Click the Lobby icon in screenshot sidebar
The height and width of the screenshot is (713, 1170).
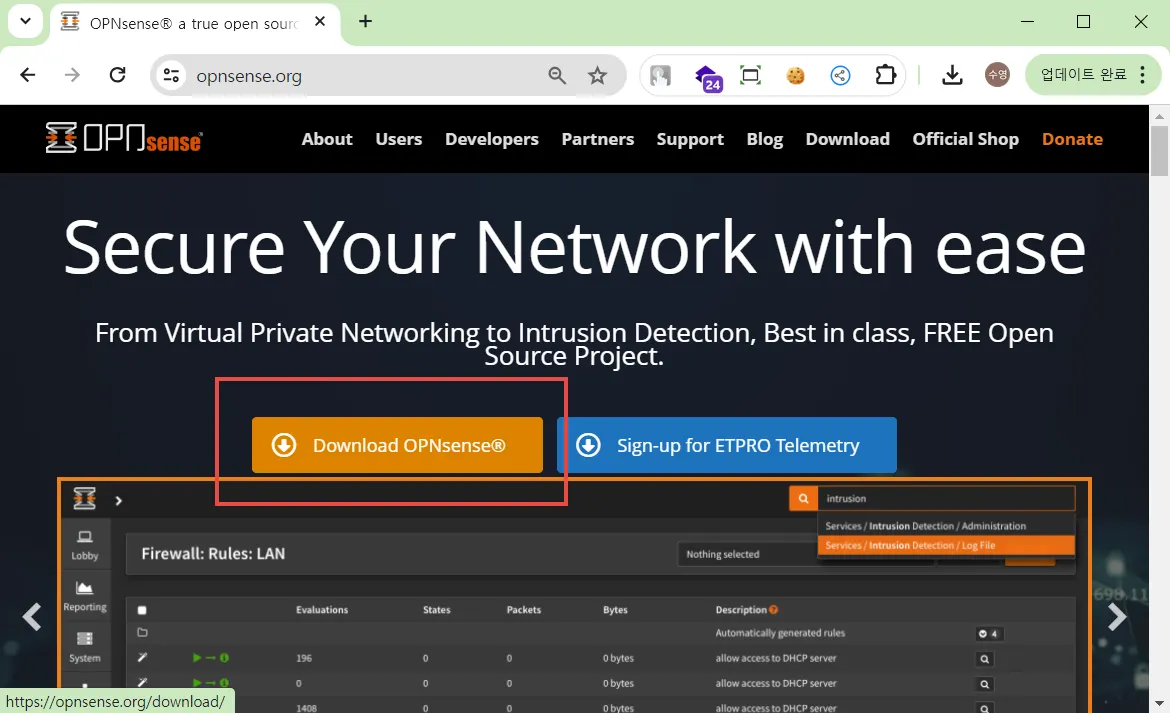pyautogui.click(x=85, y=545)
